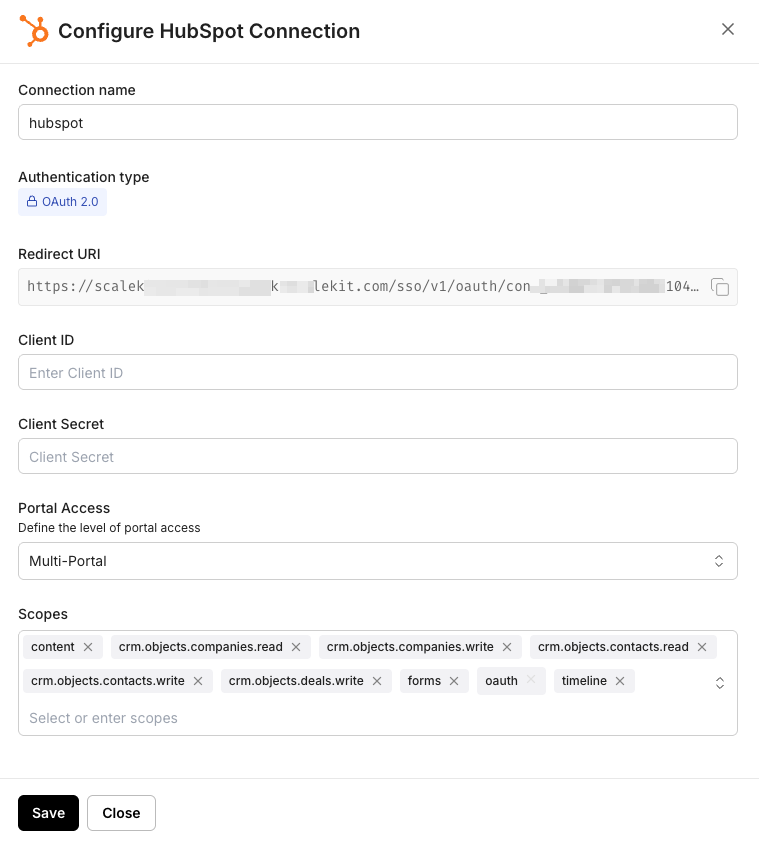The image size is (759, 843).
Task: Remove the crm.objects.companies.read scope
Action: point(296,647)
